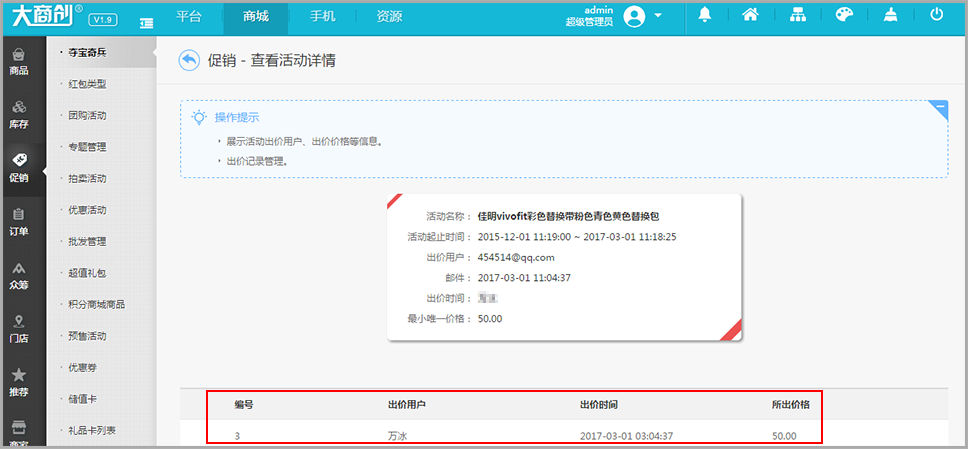The image size is (968, 450).
Task: Select 优惠活动 in the submenu
Action: [87, 210]
